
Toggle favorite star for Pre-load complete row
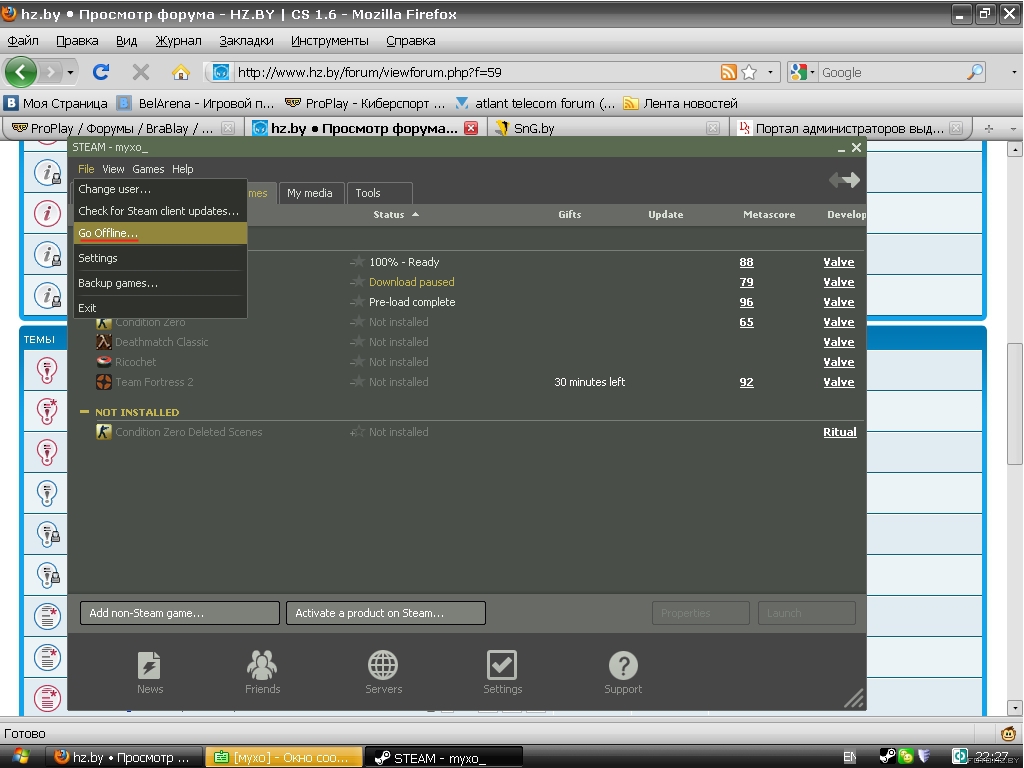click(x=357, y=302)
